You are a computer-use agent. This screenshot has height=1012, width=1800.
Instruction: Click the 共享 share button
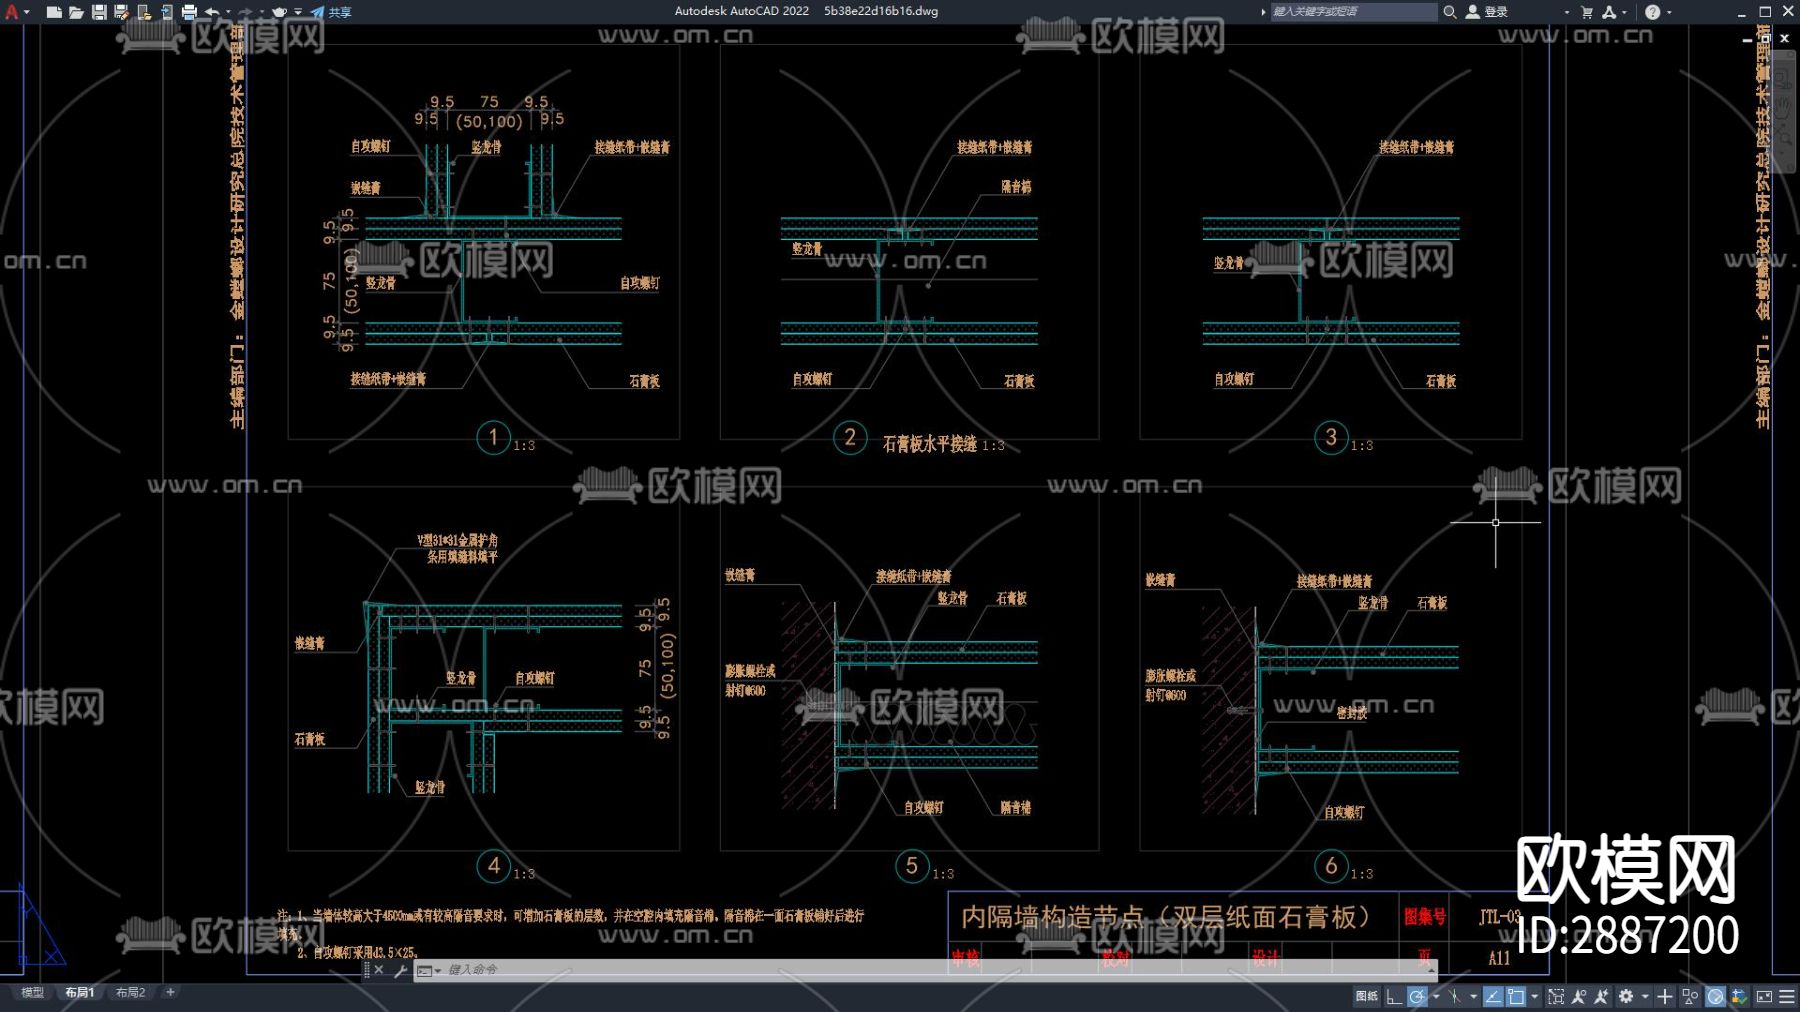tap(331, 12)
